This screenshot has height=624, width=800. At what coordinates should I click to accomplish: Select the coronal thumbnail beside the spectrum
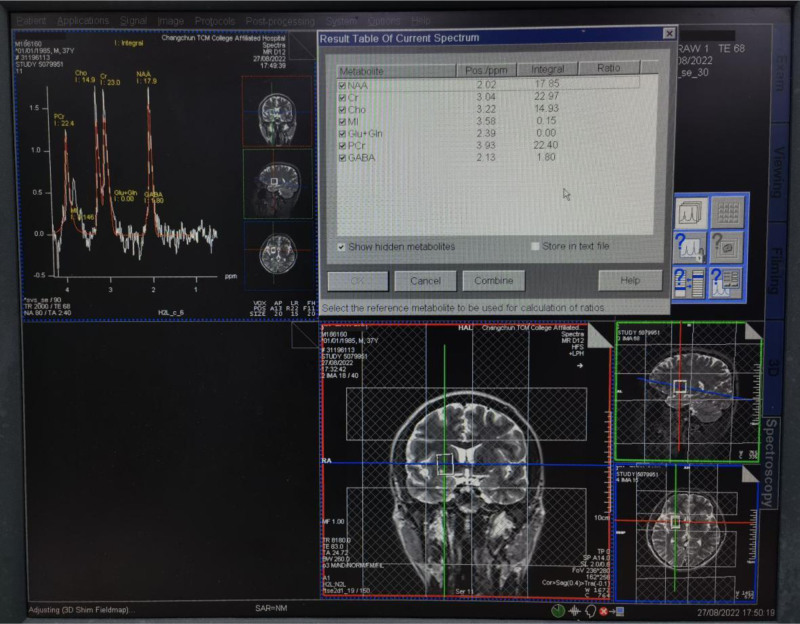[x=277, y=111]
